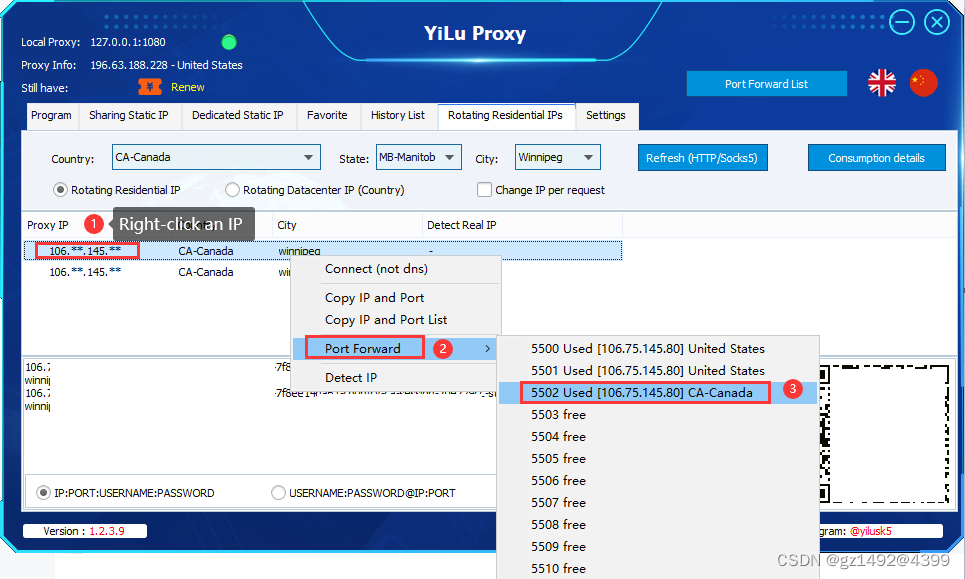Select port 5501 Used United States
Viewport: 965px width, 579px height.
pos(658,370)
